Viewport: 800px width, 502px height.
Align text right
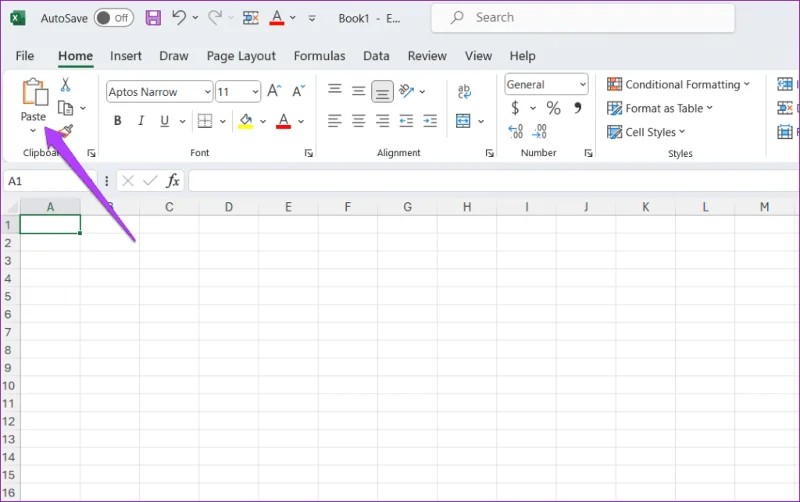click(382, 121)
